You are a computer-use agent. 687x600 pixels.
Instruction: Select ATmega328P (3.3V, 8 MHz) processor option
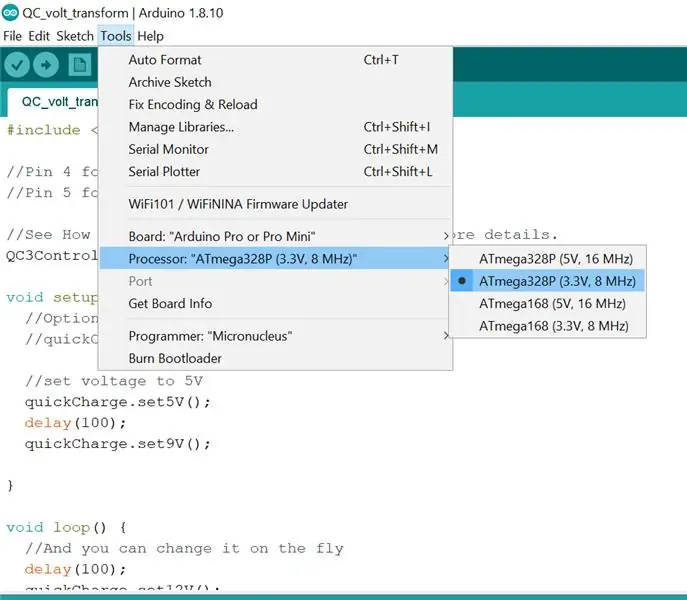[x=548, y=281]
